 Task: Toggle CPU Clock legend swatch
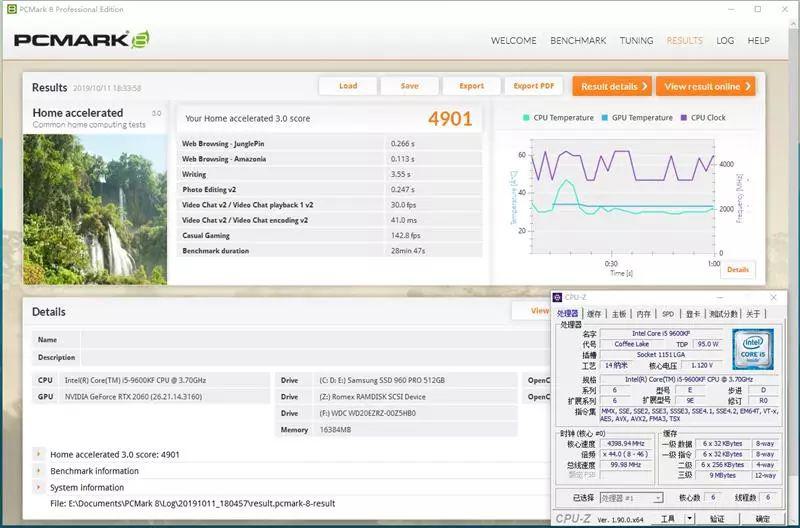[684, 118]
